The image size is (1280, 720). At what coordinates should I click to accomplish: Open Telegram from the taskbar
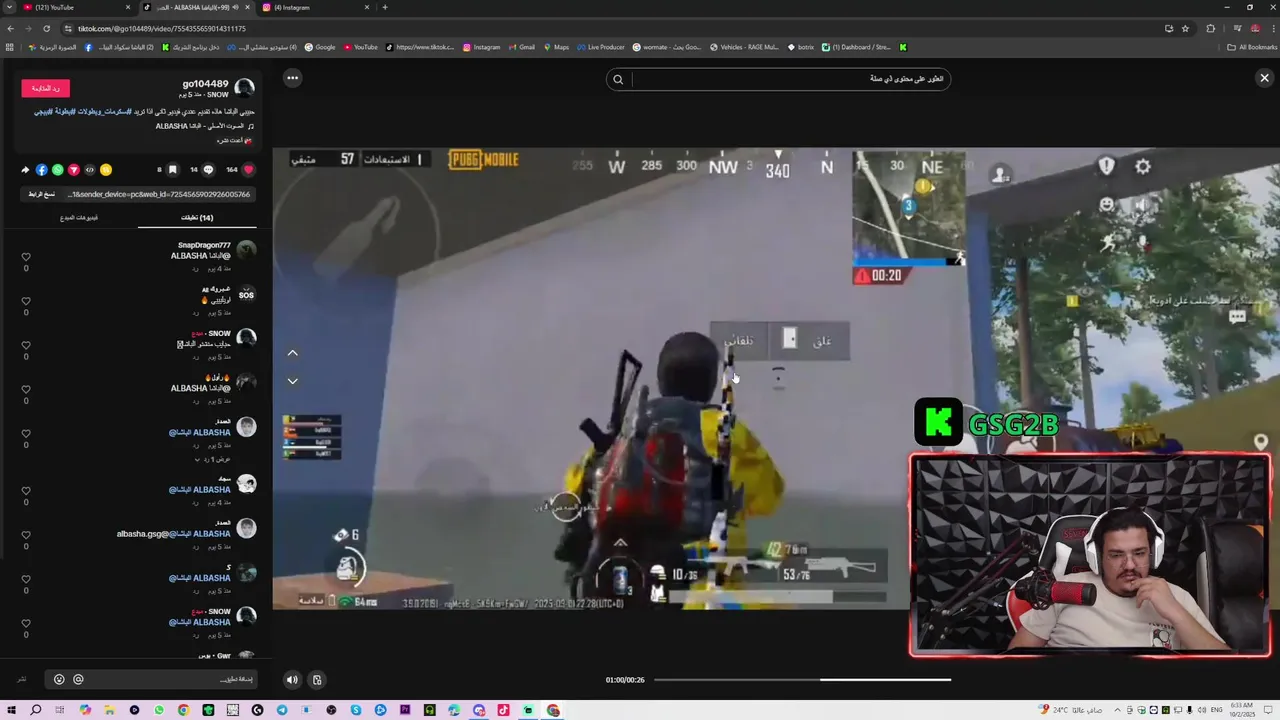tap(282, 710)
